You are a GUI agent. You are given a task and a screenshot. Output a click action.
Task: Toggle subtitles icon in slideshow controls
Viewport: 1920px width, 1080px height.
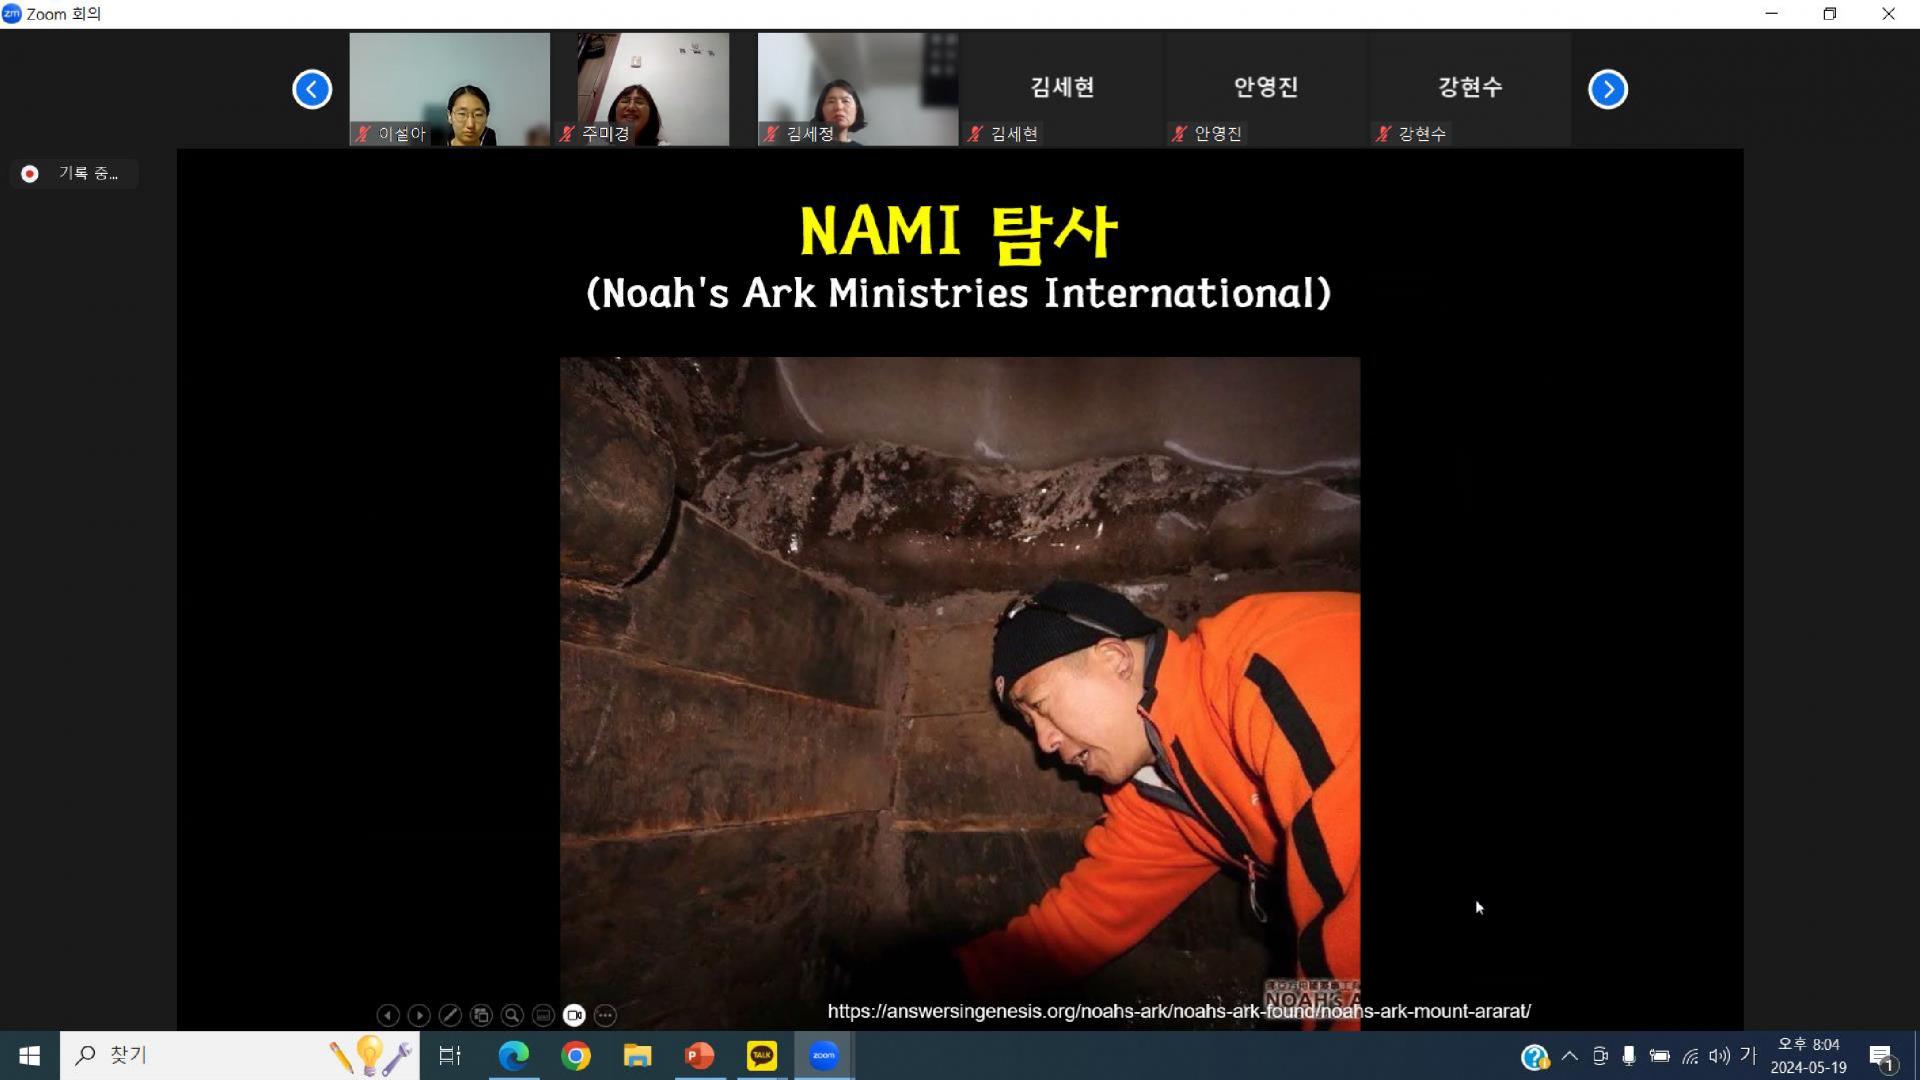pos(543,1015)
